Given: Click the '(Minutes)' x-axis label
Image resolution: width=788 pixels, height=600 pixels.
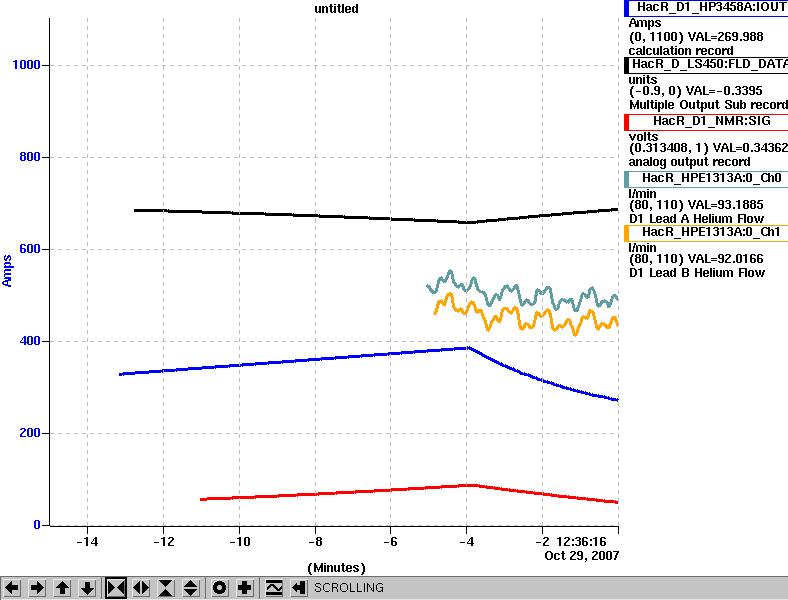Looking at the screenshot, I should pyautogui.click(x=336, y=568).
